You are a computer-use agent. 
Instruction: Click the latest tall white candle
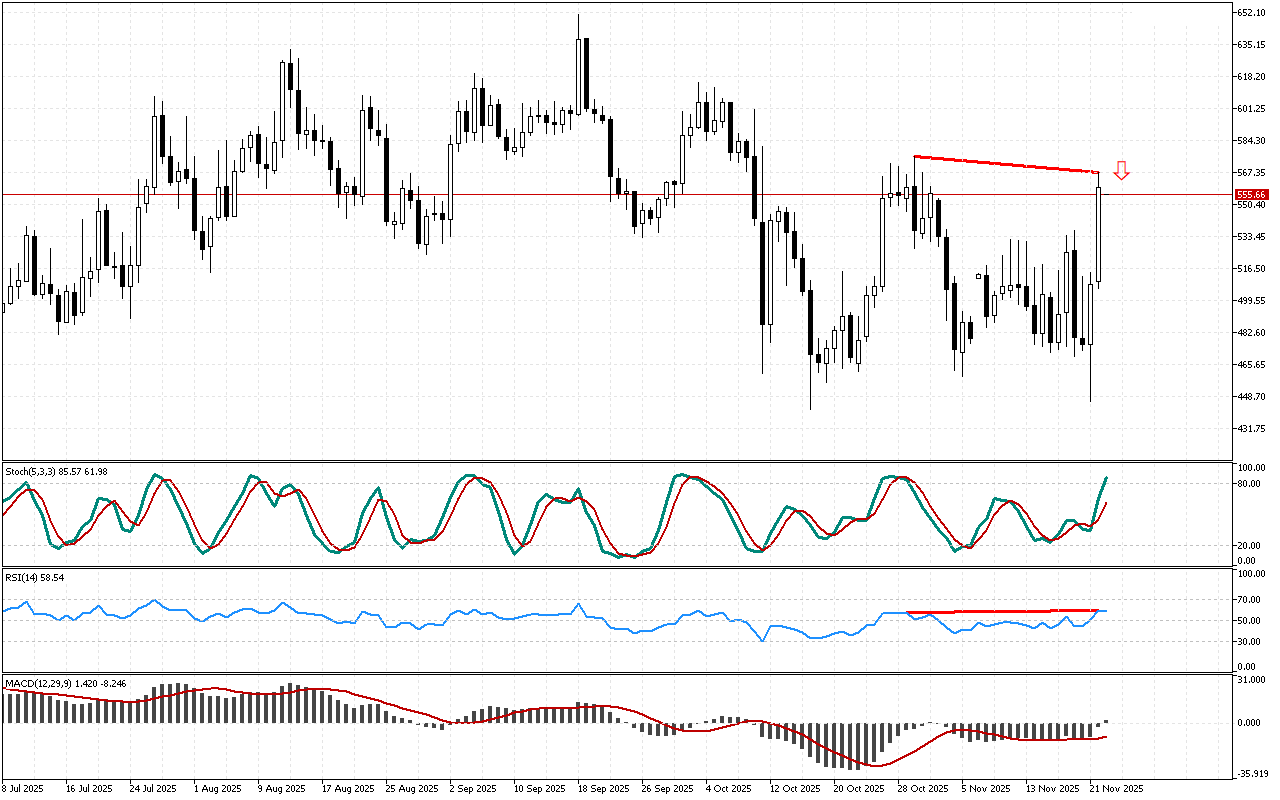[1098, 233]
